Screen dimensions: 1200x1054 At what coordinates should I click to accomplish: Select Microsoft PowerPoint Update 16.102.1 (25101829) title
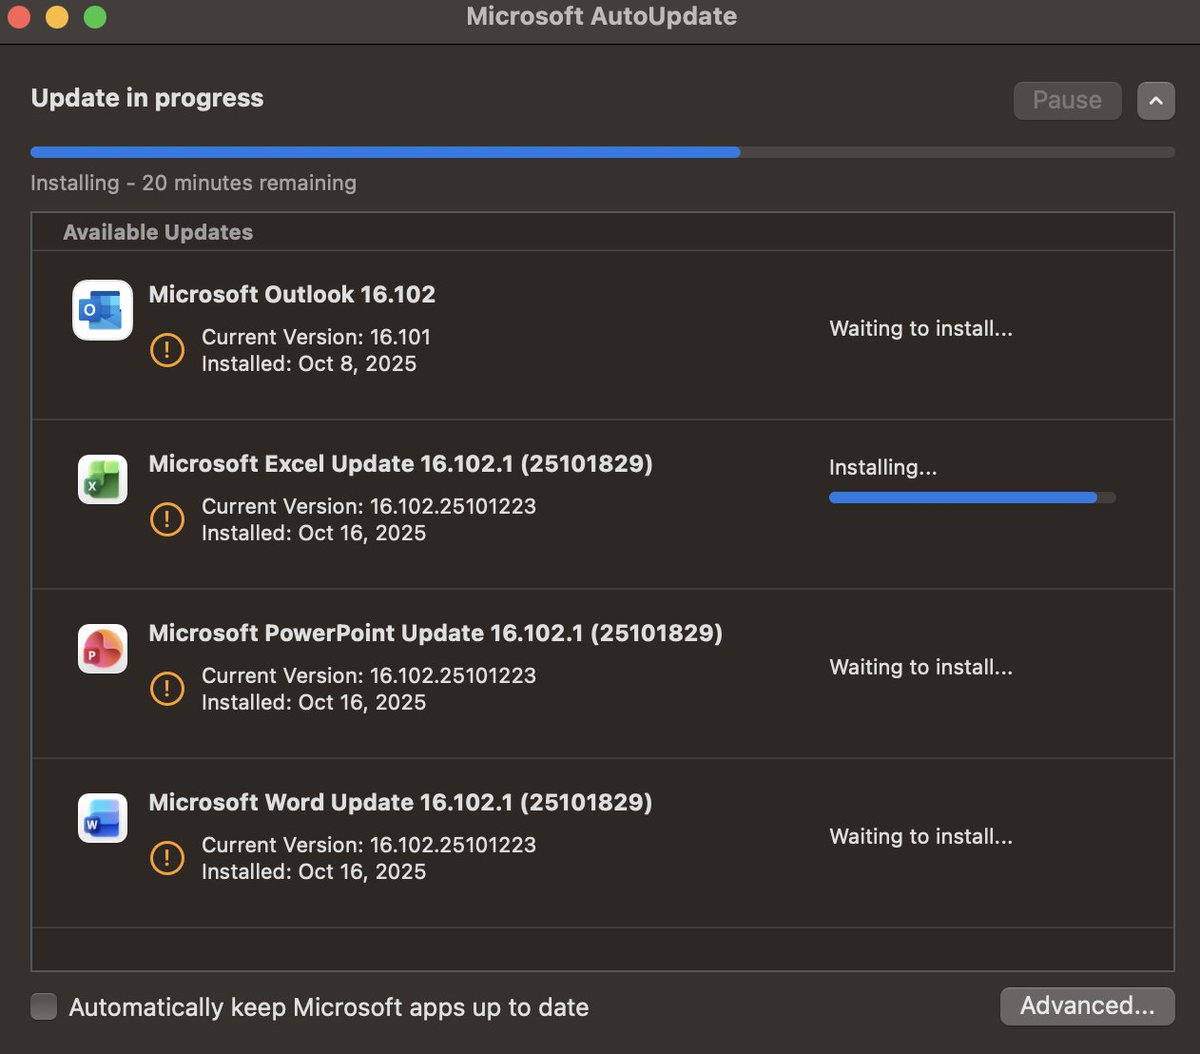[436, 633]
